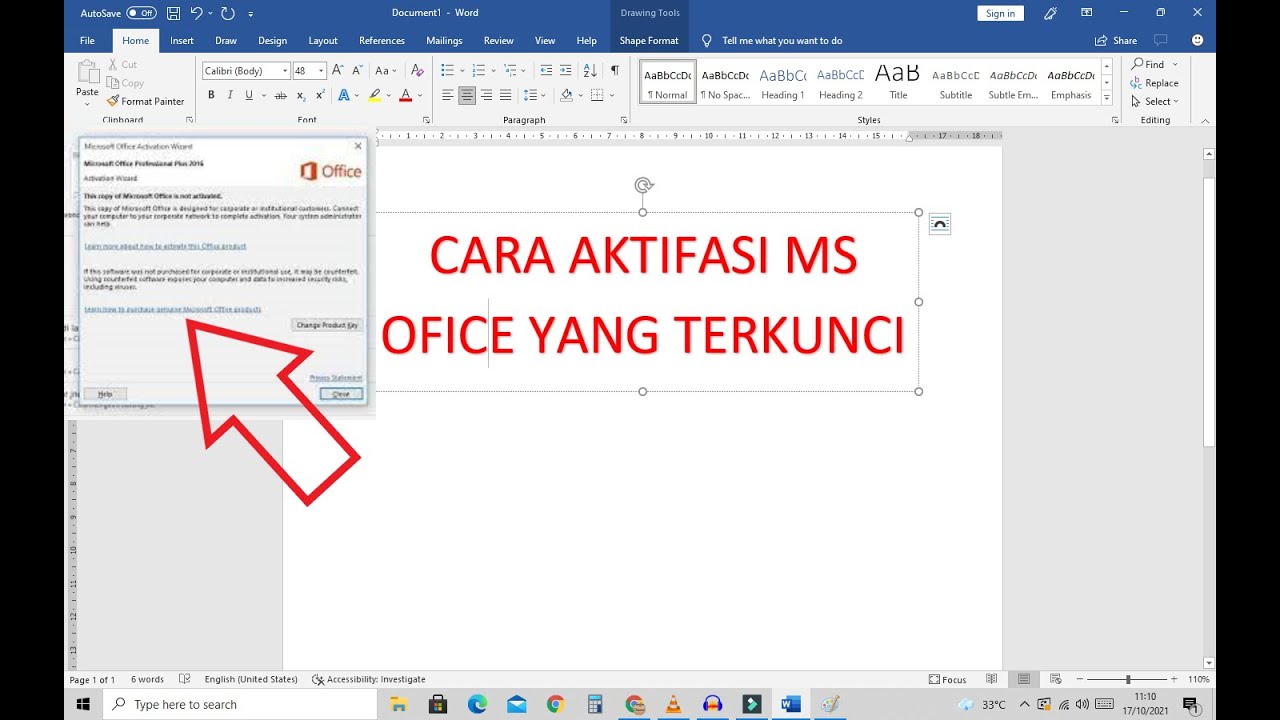1280x720 pixels.
Task: Redo action icon
Action: tap(227, 13)
